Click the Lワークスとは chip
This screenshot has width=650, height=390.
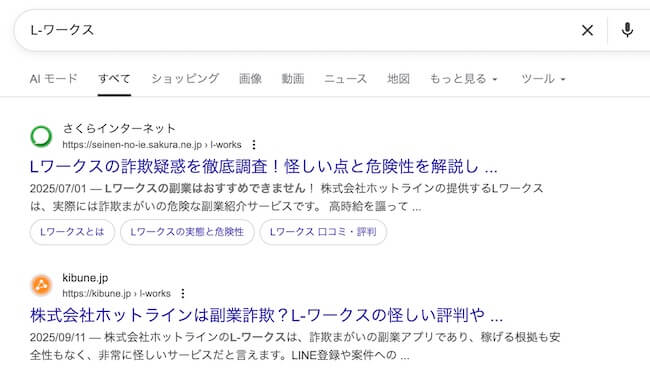[x=72, y=232]
